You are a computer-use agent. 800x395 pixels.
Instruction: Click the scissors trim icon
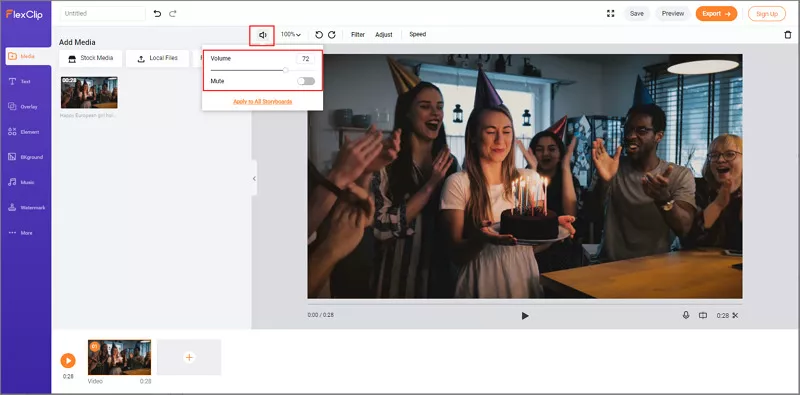click(x=735, y=315)
